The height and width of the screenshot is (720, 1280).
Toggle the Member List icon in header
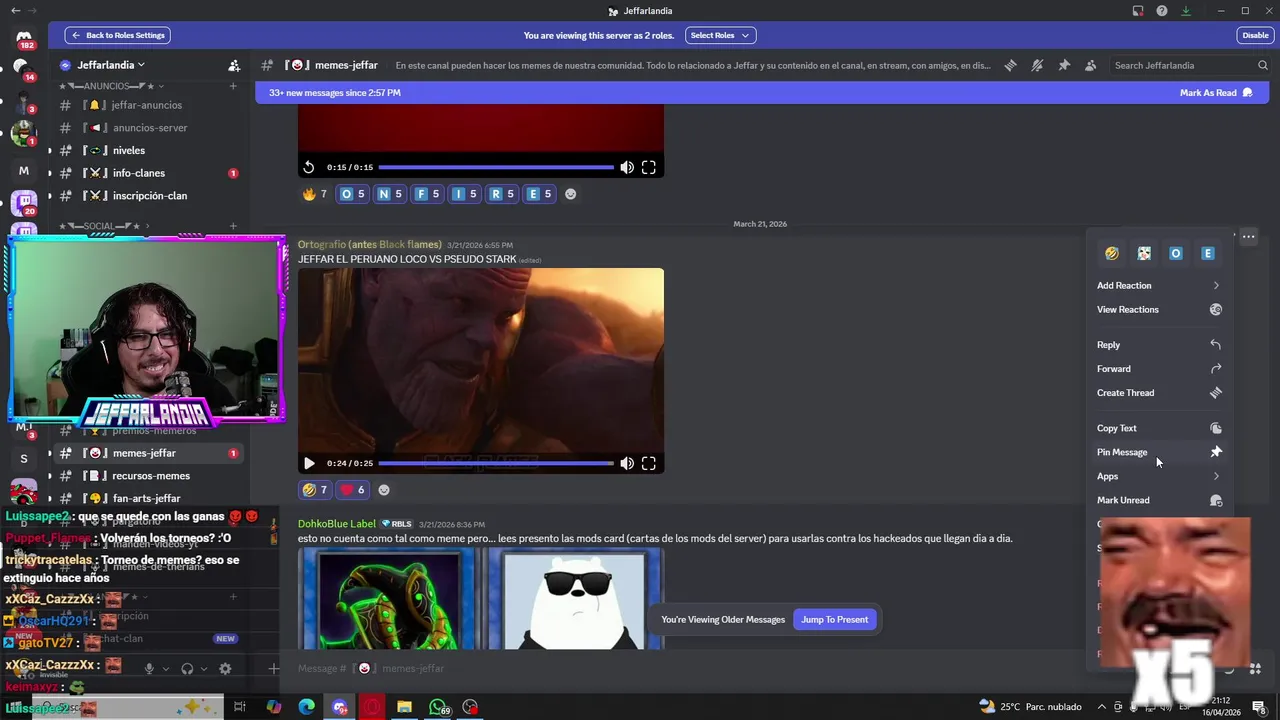tap(1090, 65)
